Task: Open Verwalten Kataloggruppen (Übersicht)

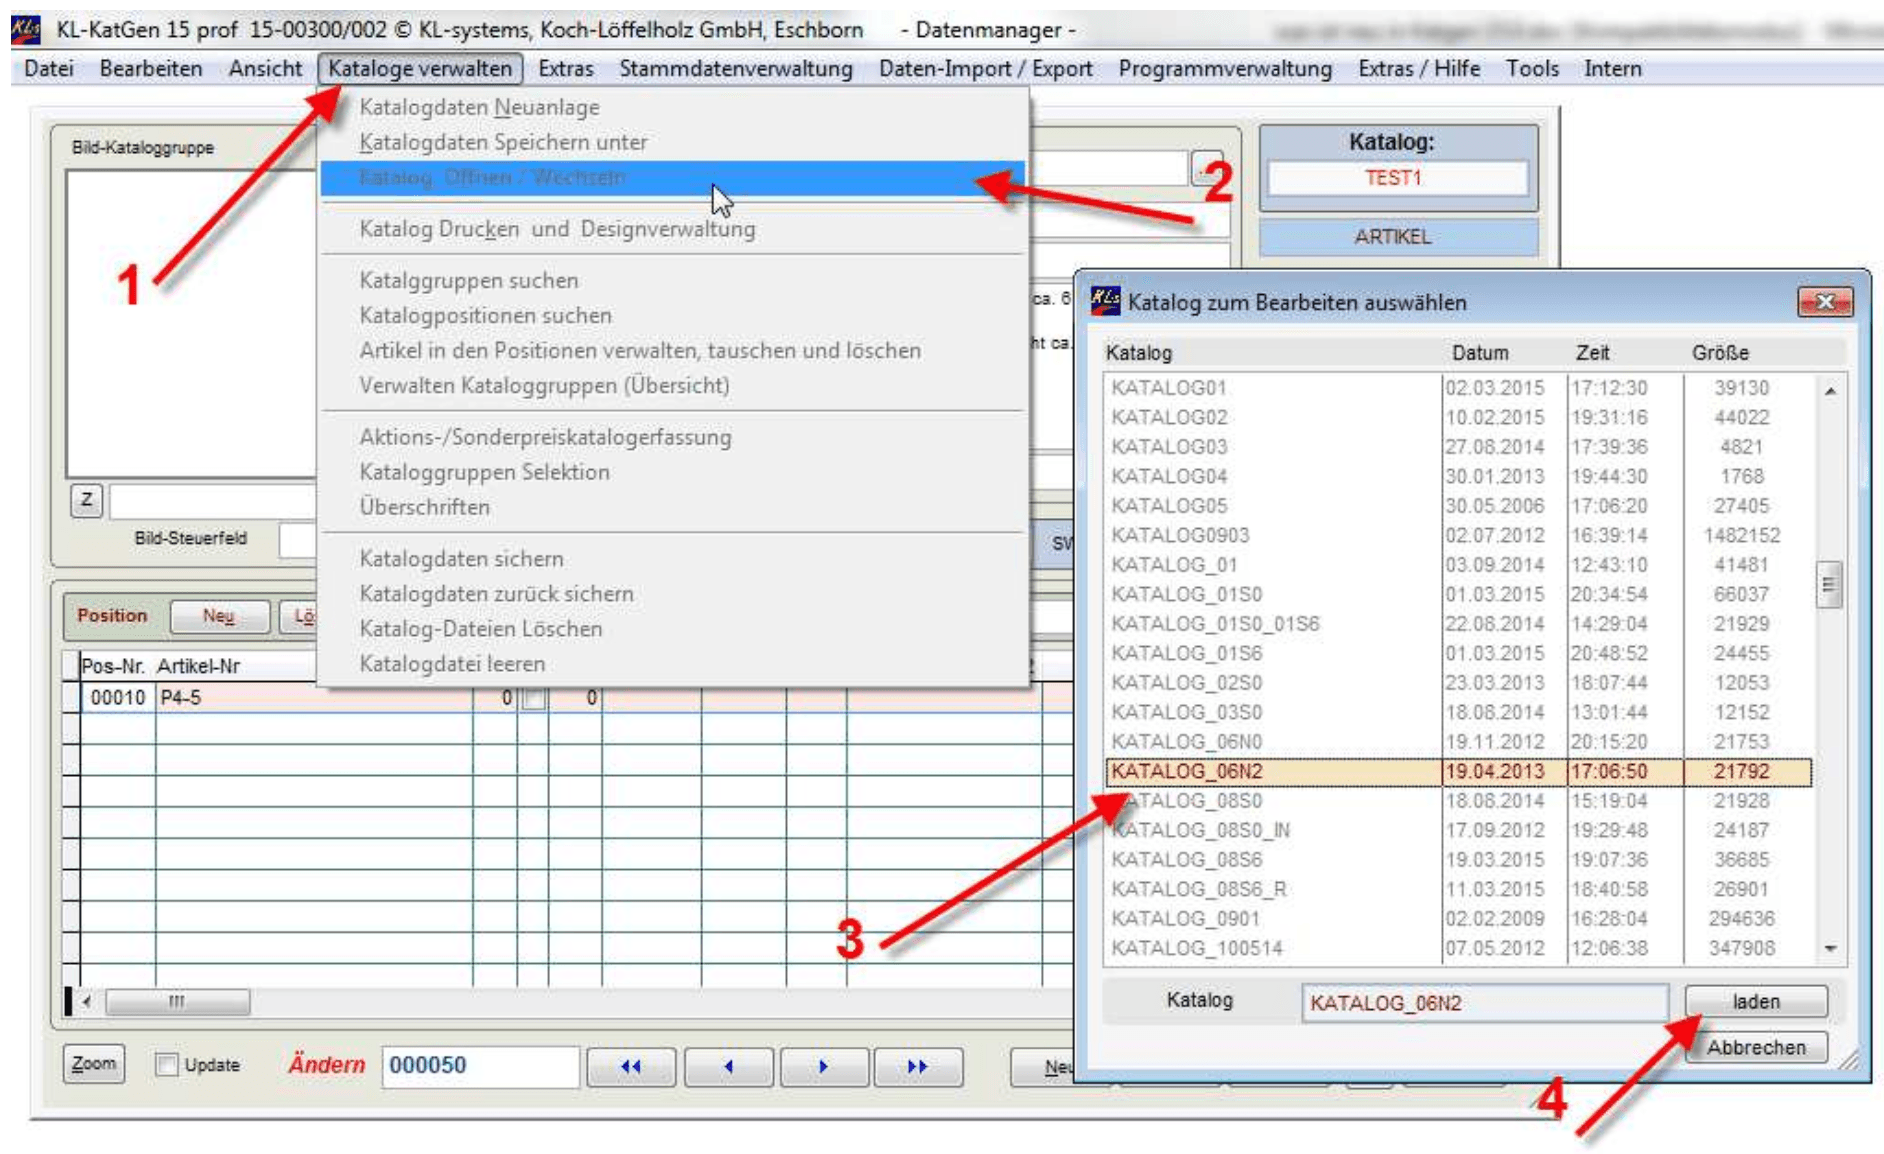Action: click(673, 386)
